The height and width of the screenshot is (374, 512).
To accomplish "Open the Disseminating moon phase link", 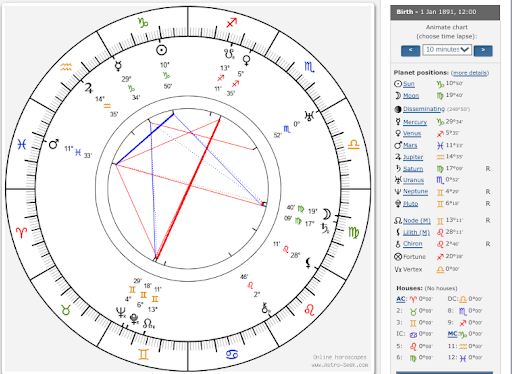I will [424, 109].
